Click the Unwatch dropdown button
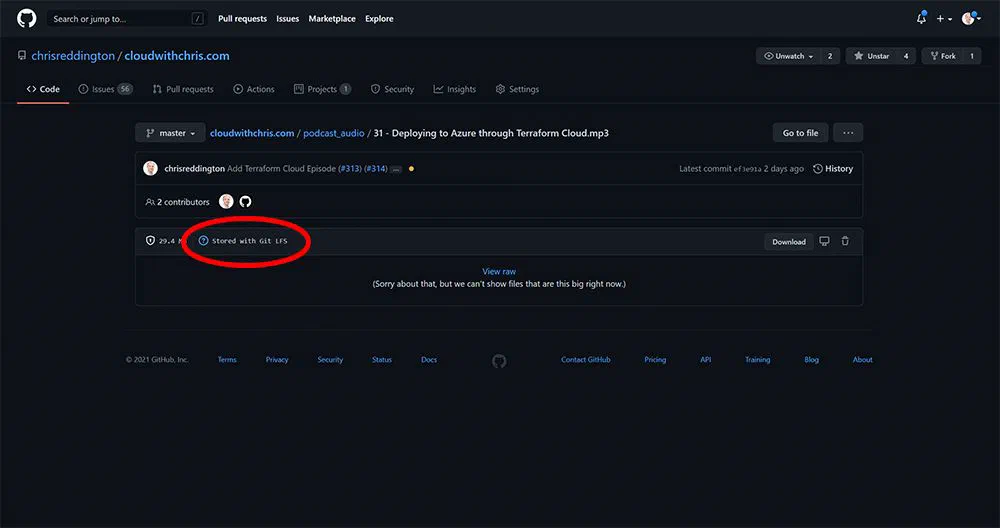Screen dimensions: 1000x528 788,56
